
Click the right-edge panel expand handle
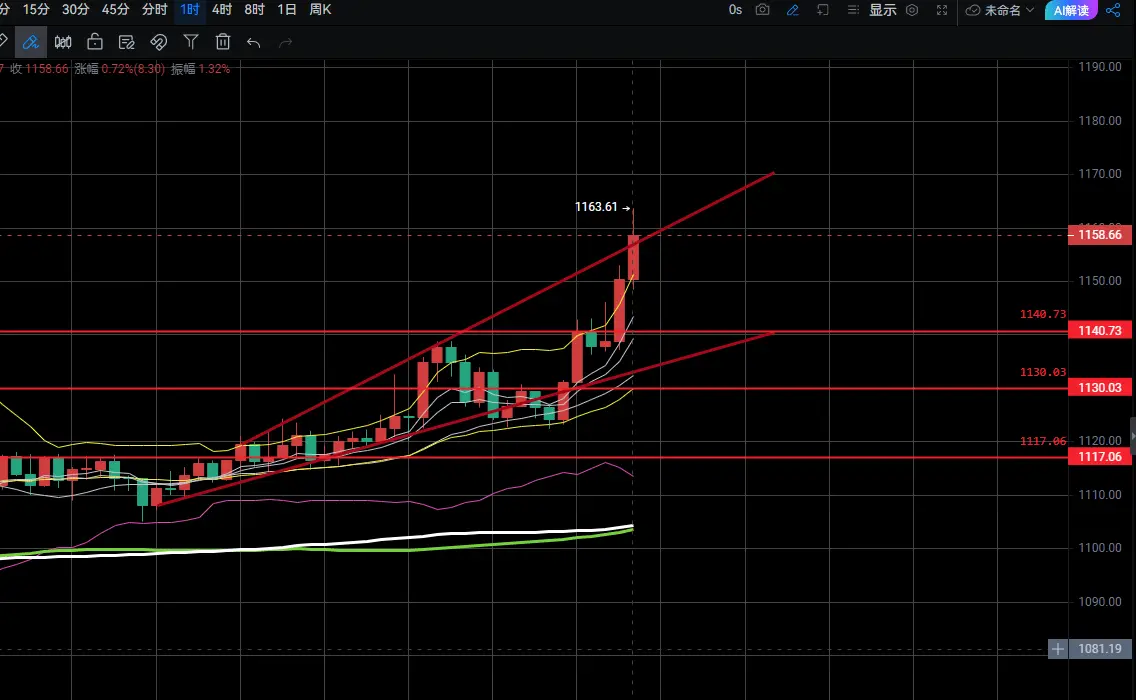pyautogui.click(x=1132, y=436)
